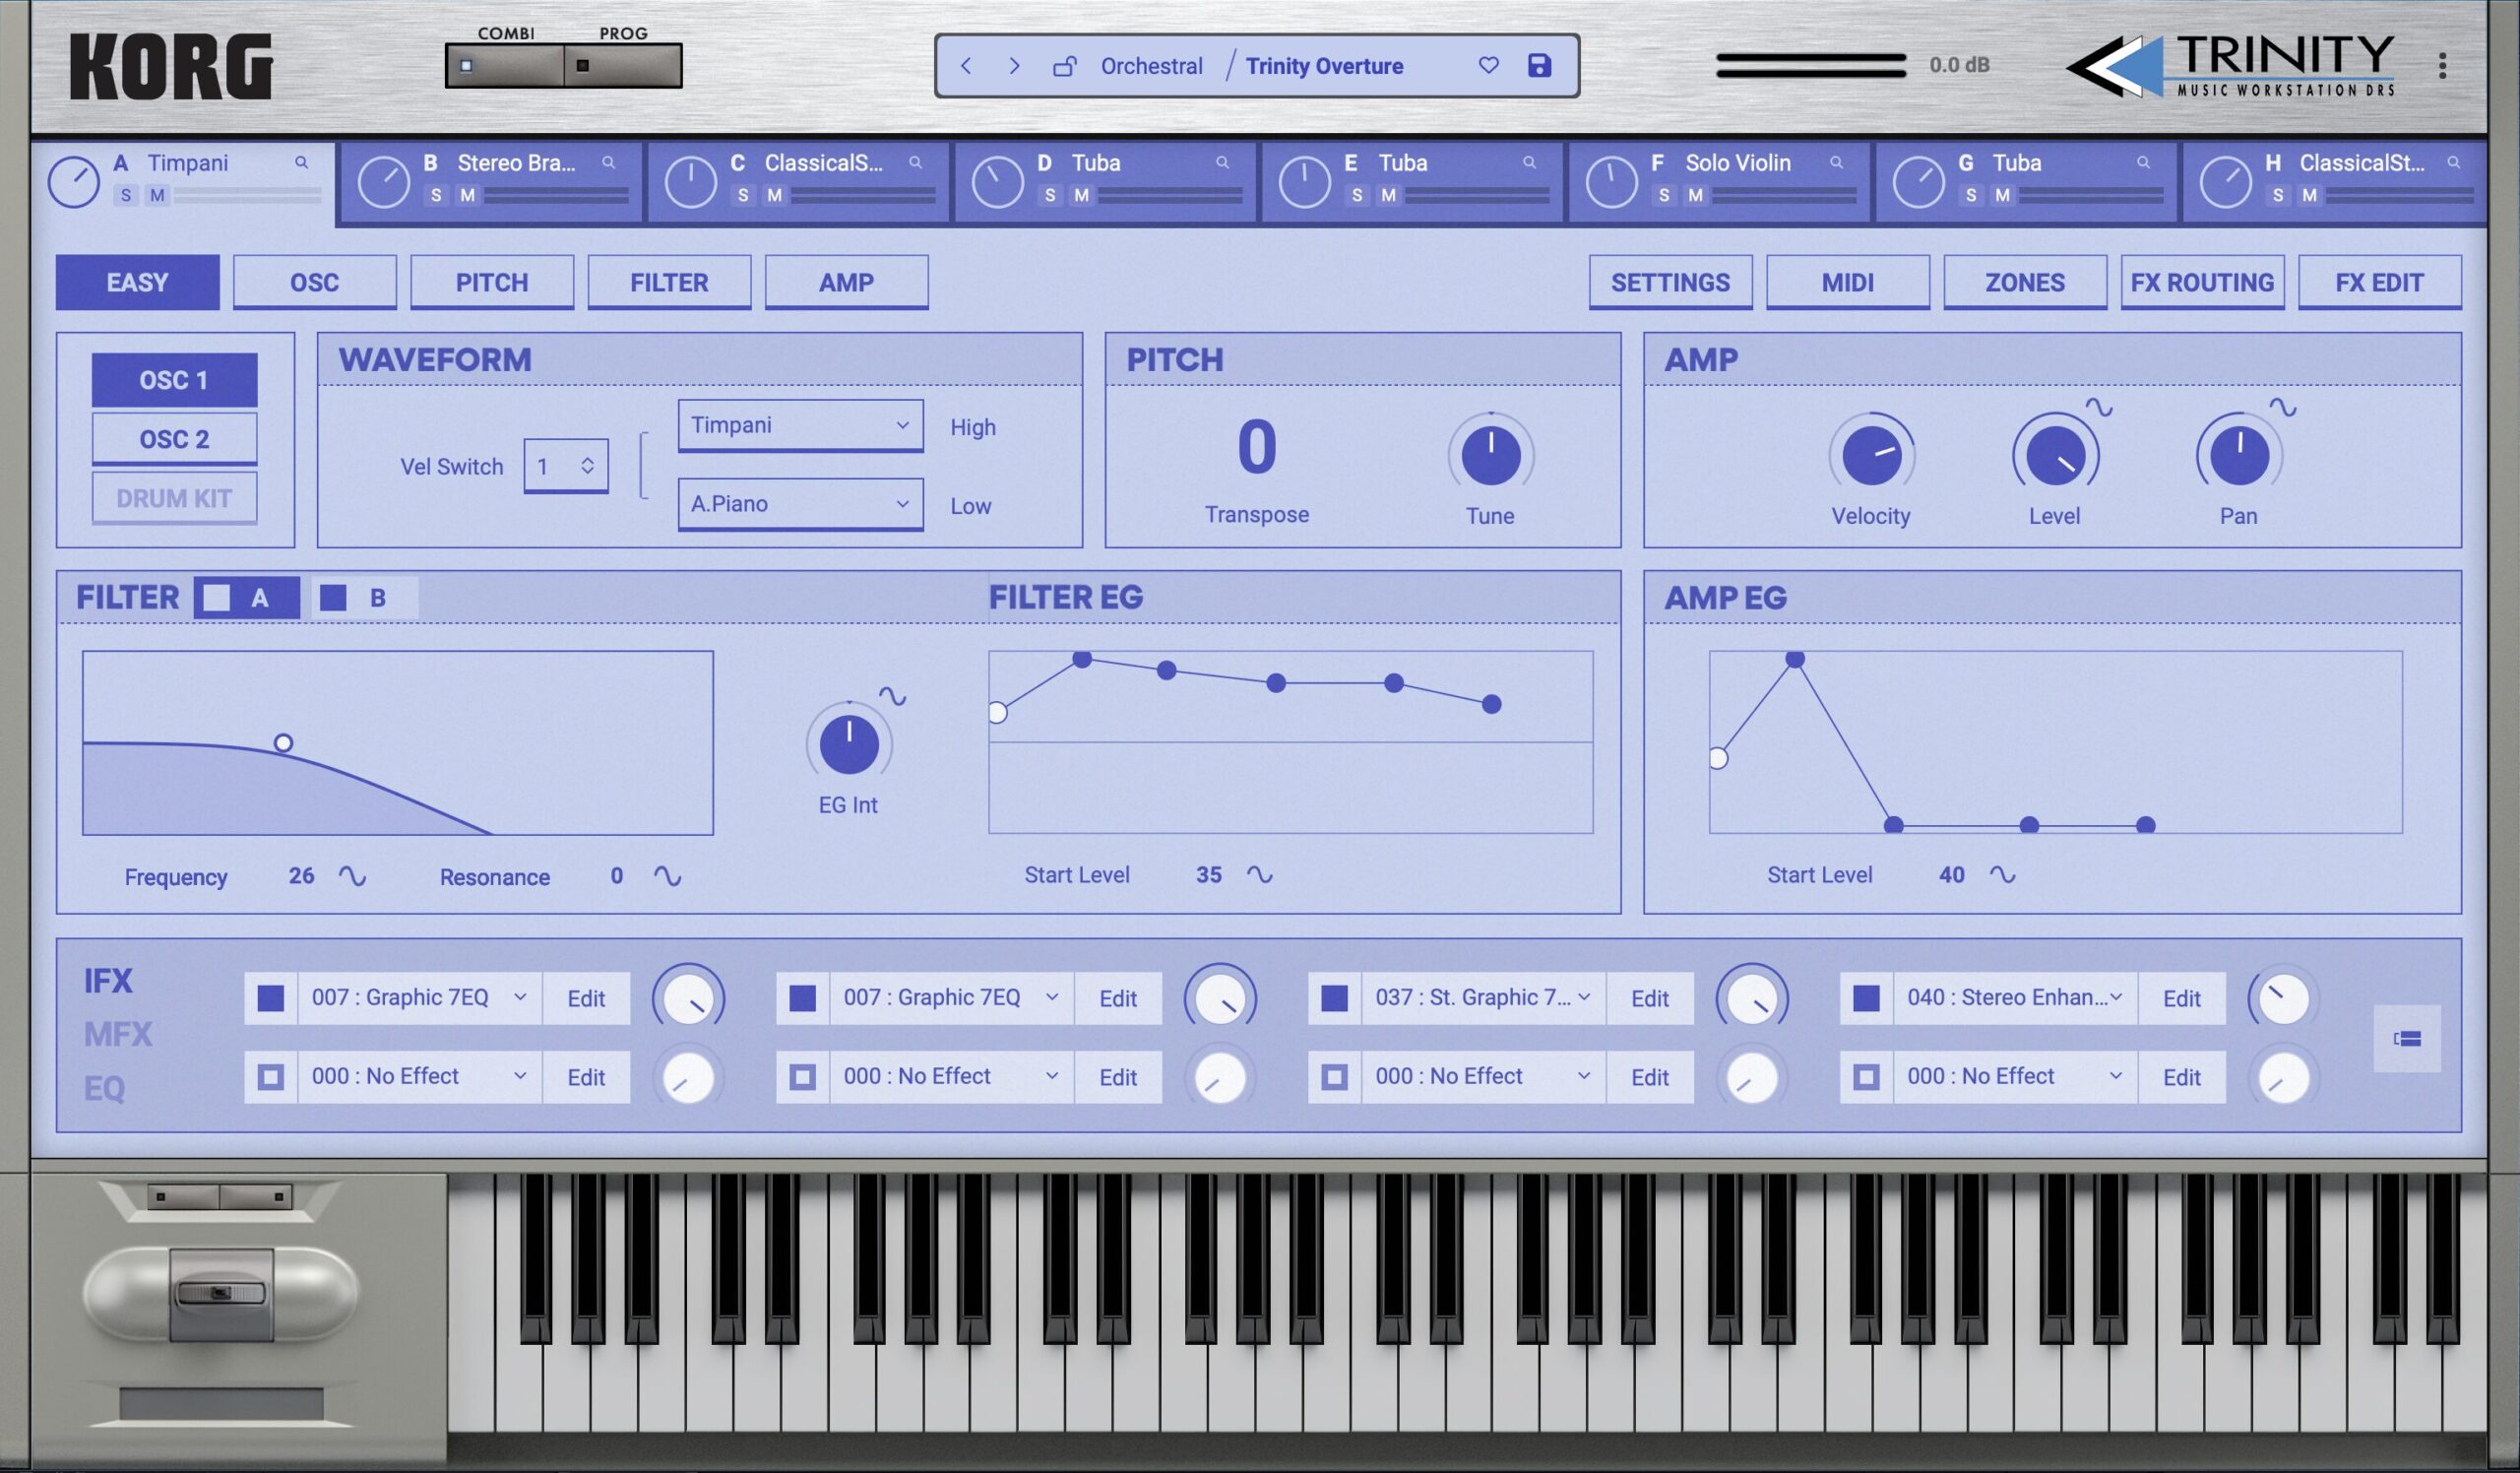This screenshot has height=1473, width=2520.
Task: Click Edit on the 040 Stereo Enhancer effect
Action: [x=2182, y=997]
